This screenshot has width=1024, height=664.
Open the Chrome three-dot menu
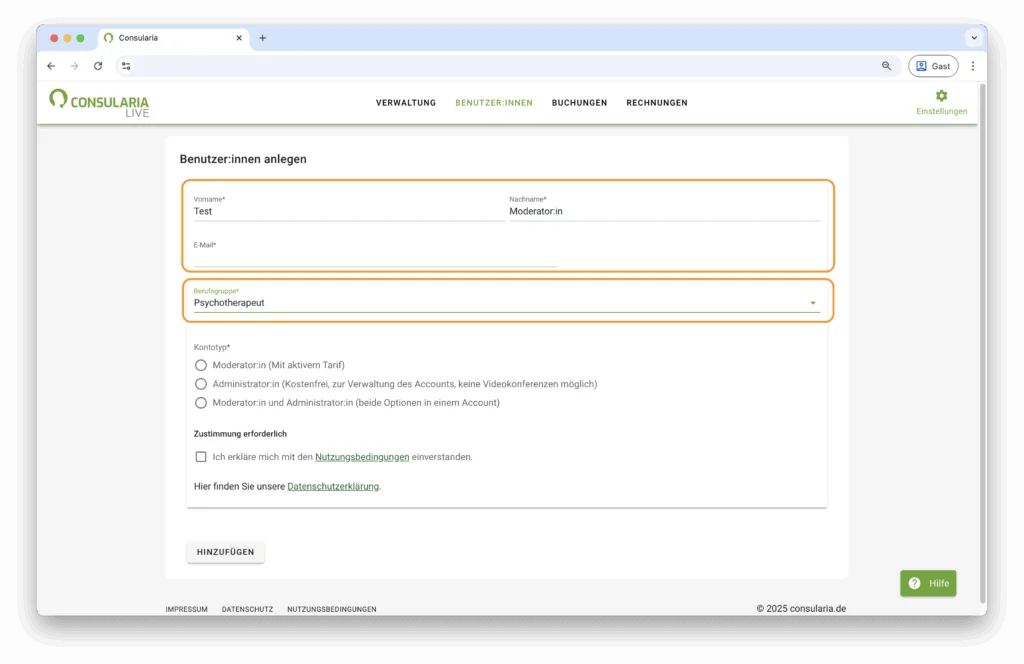(x=972, y=66)
